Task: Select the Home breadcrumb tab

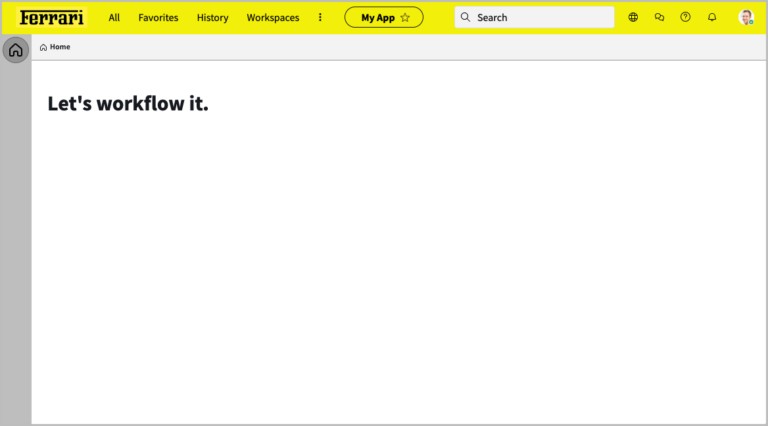Action: tap(55, 47)
